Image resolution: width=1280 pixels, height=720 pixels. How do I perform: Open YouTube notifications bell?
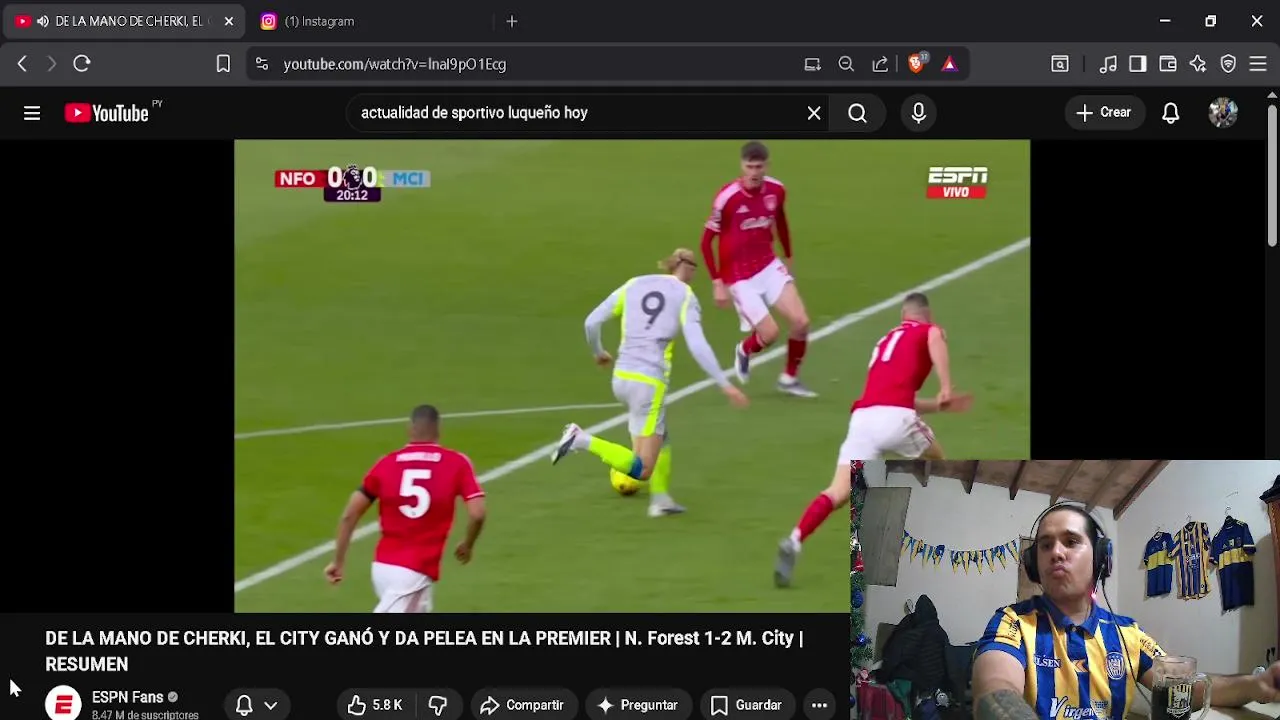tap(1171, 113)
